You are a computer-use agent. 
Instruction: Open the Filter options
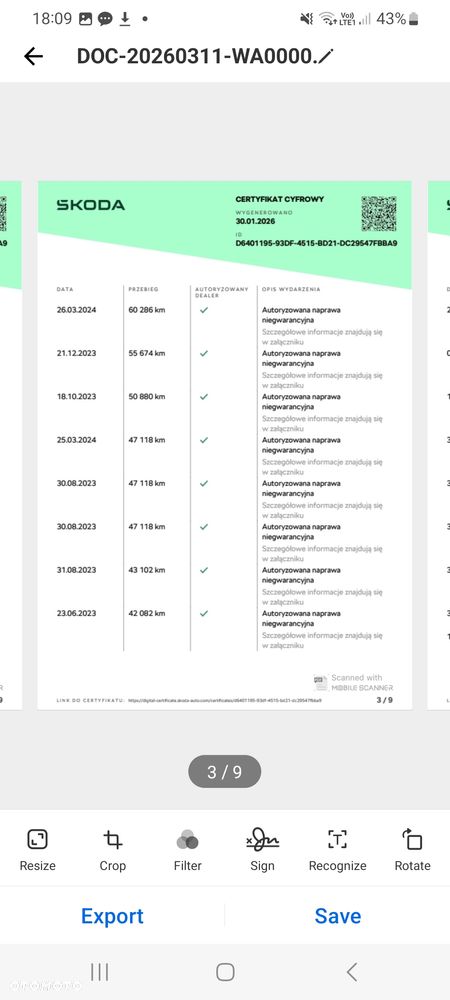tap(187, 850)
